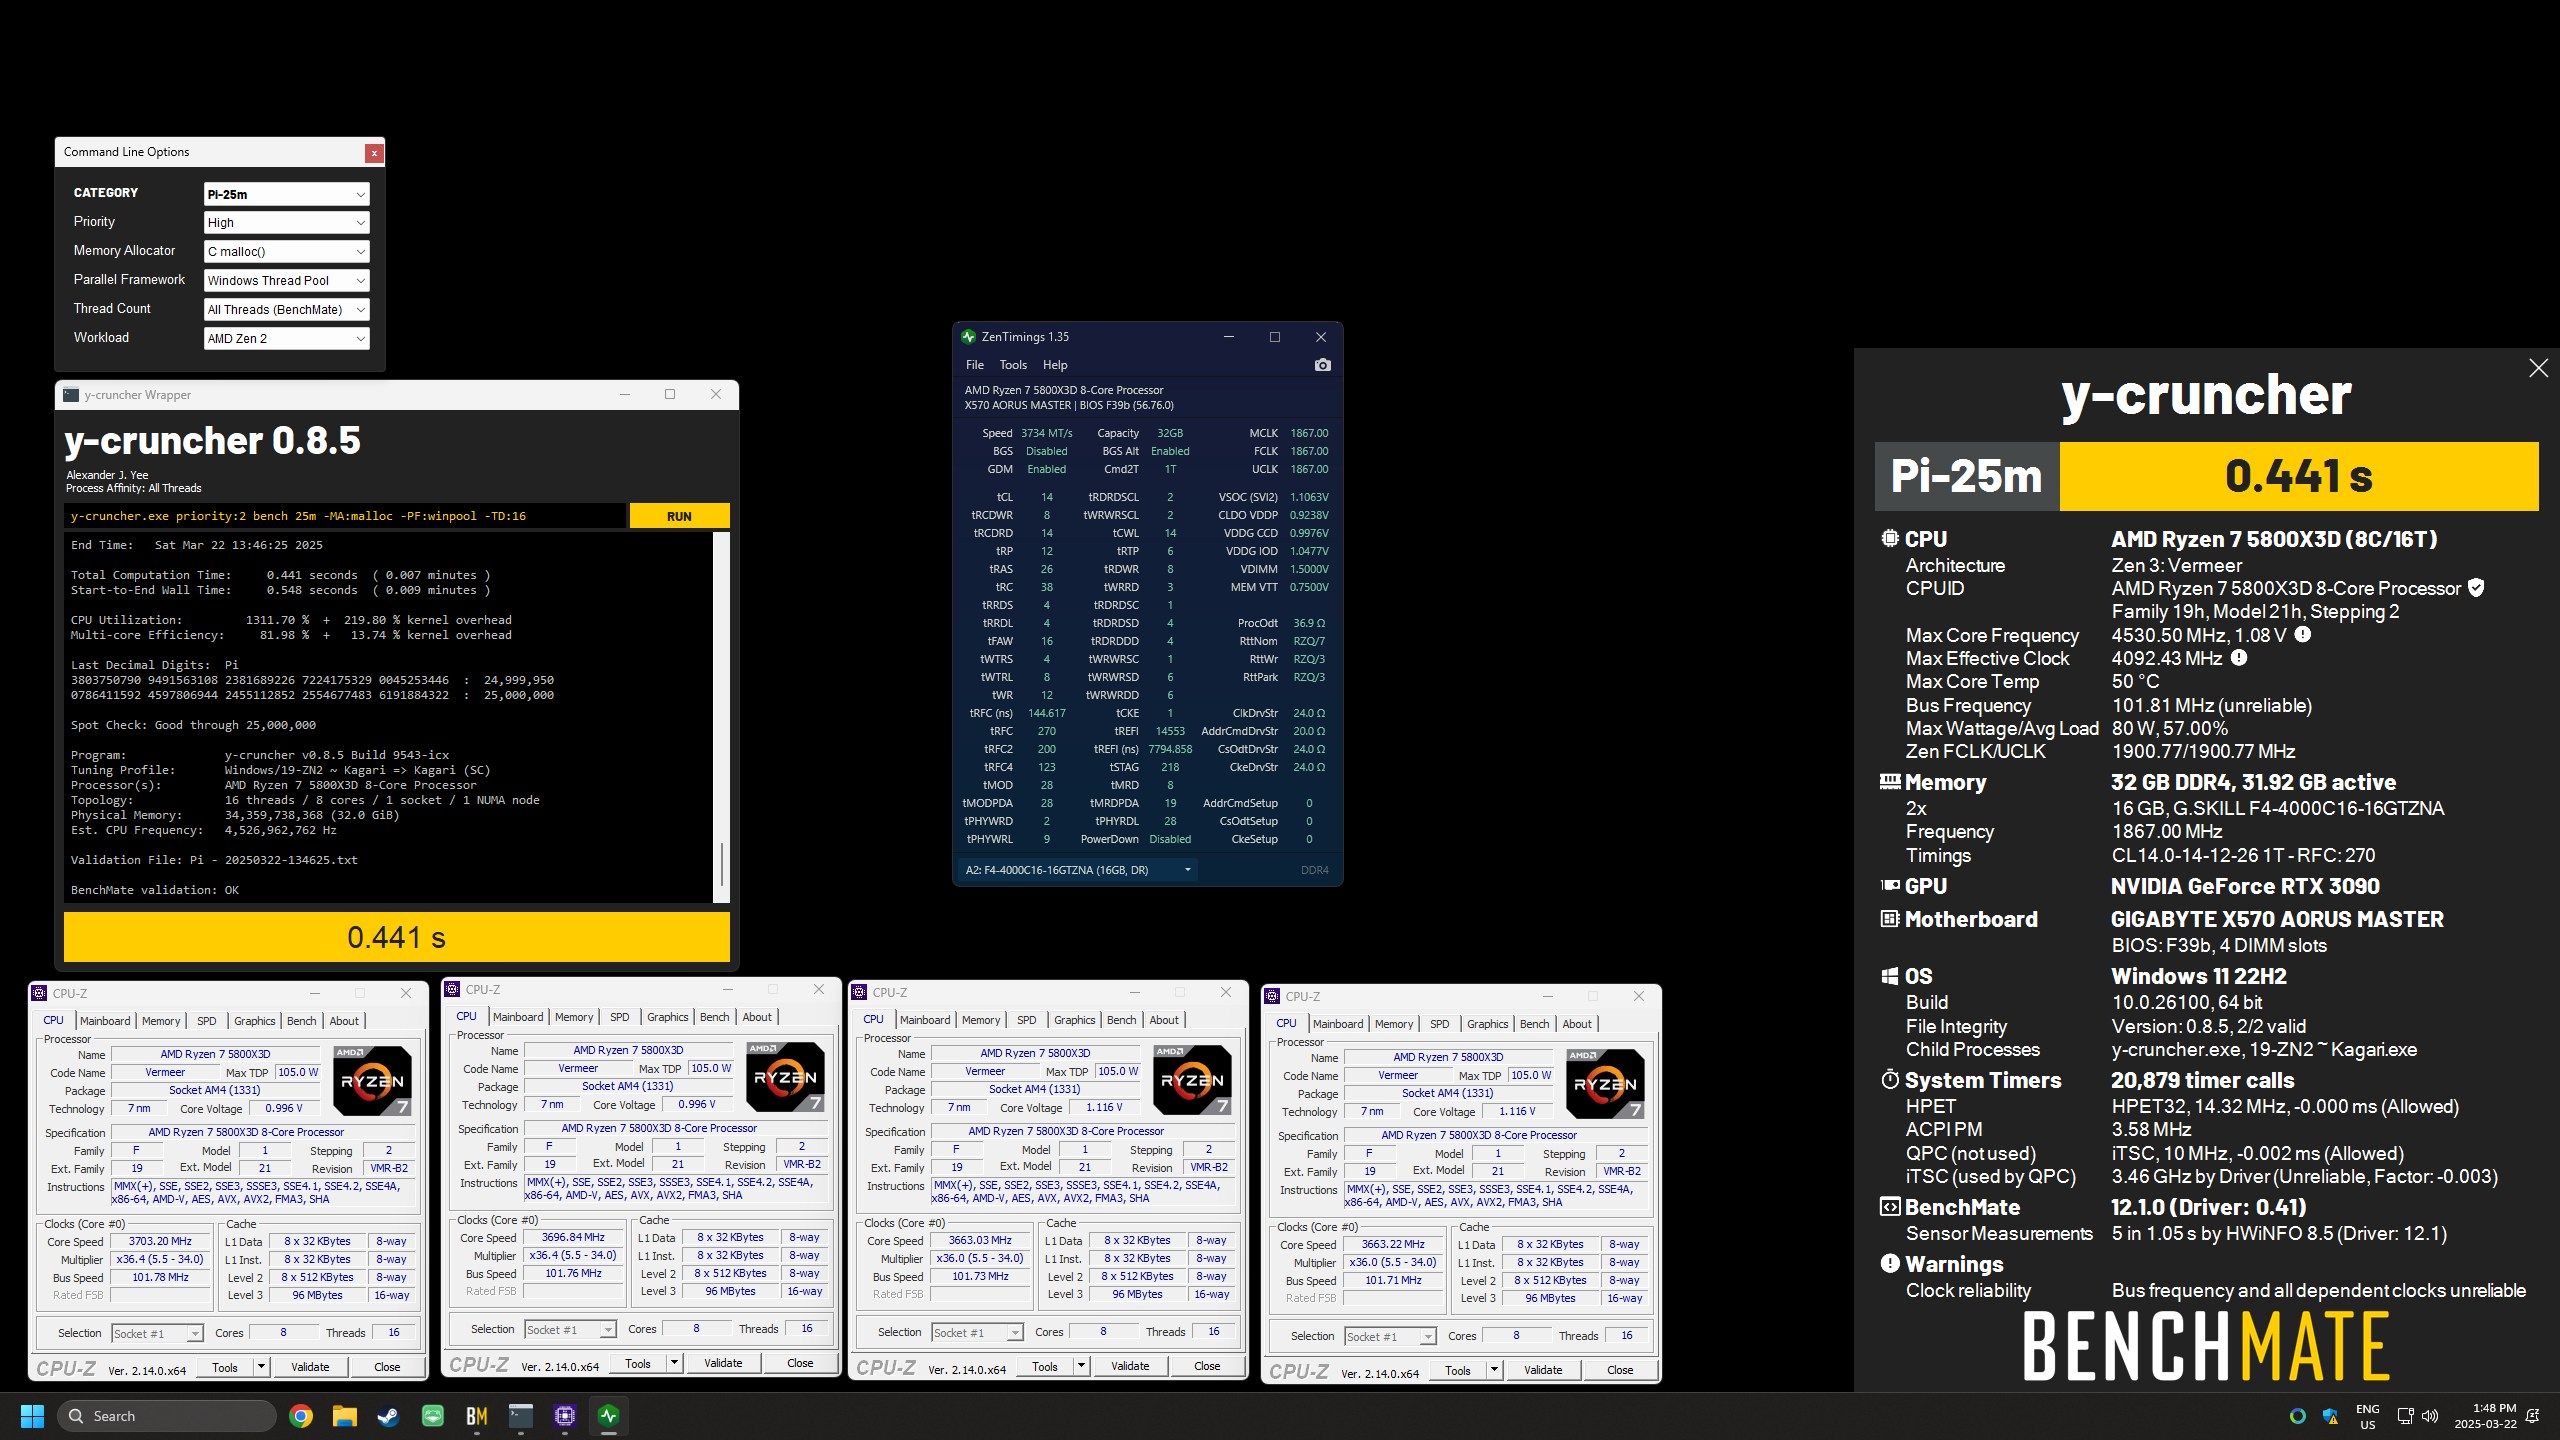
Task: Expand the Tools dropdown arrow in first CPU-Z window
Action: [261, 1367]
